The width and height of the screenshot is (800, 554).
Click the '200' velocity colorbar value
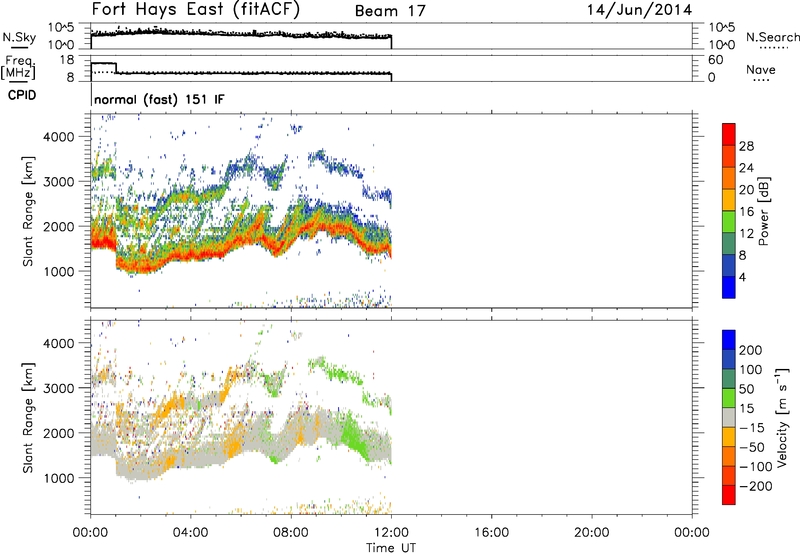point(751,350)
